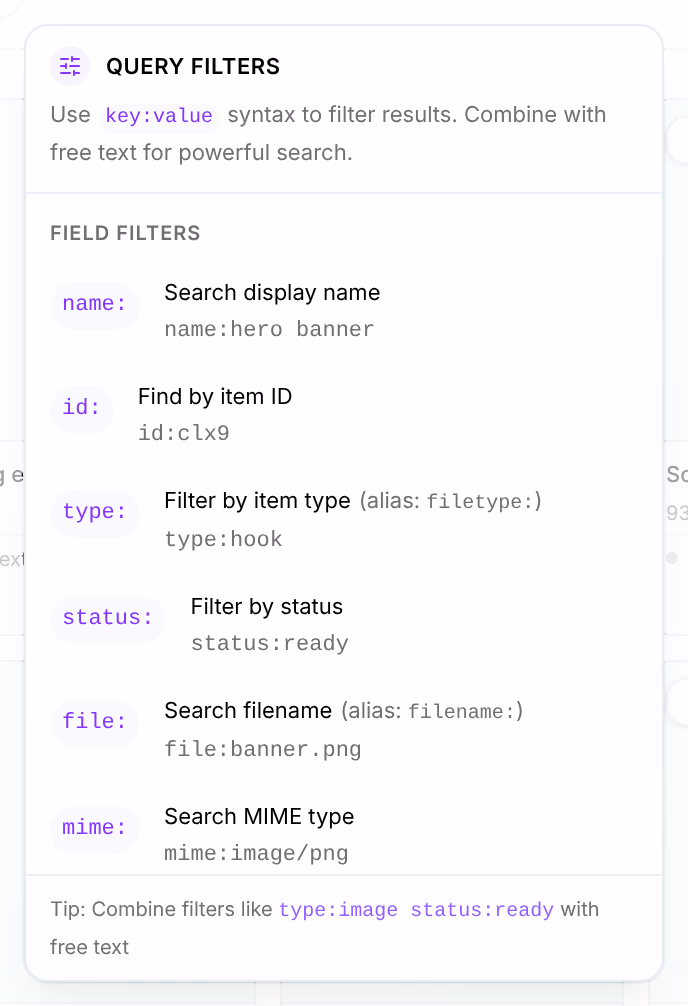This screenshot has height=1006, width=688.
Task: Choose the mime: filter chip
Action: 94,828
